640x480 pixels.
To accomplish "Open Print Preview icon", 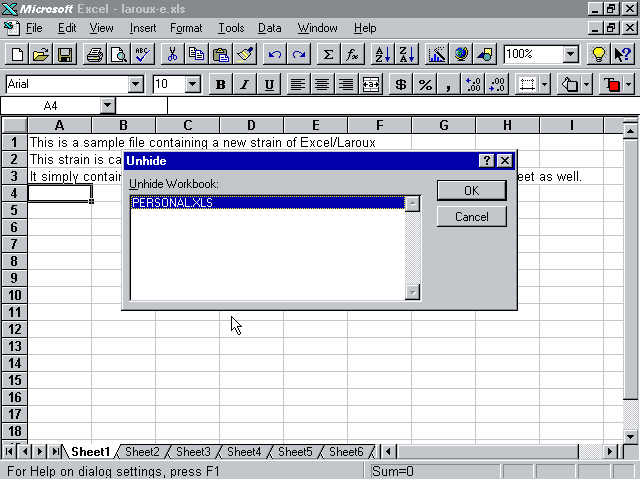I will tap(119, 54).
